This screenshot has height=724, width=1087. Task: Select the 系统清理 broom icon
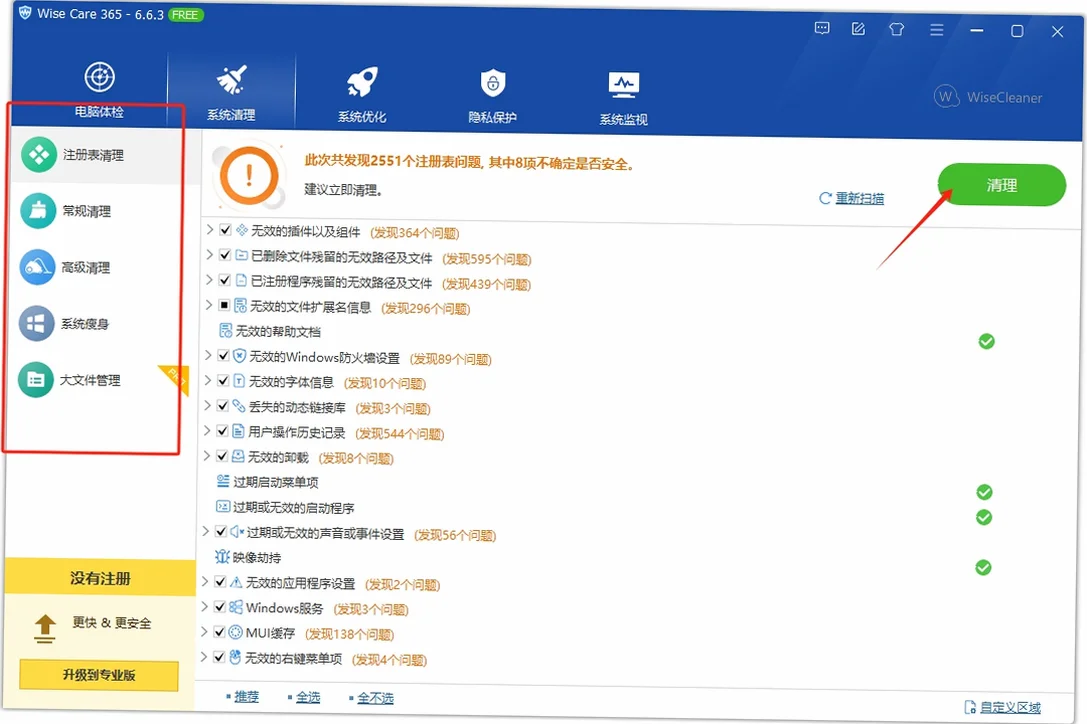(x=232, y=80)
